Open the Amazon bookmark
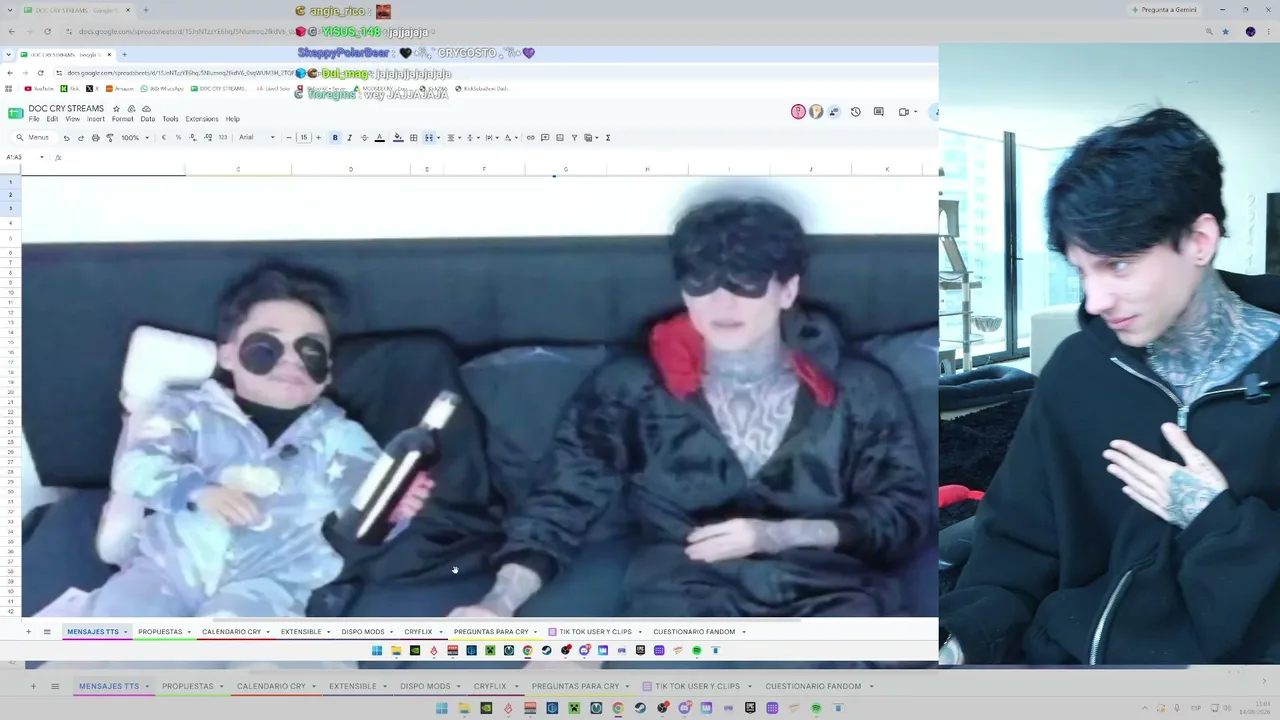 tap(120, 89)
